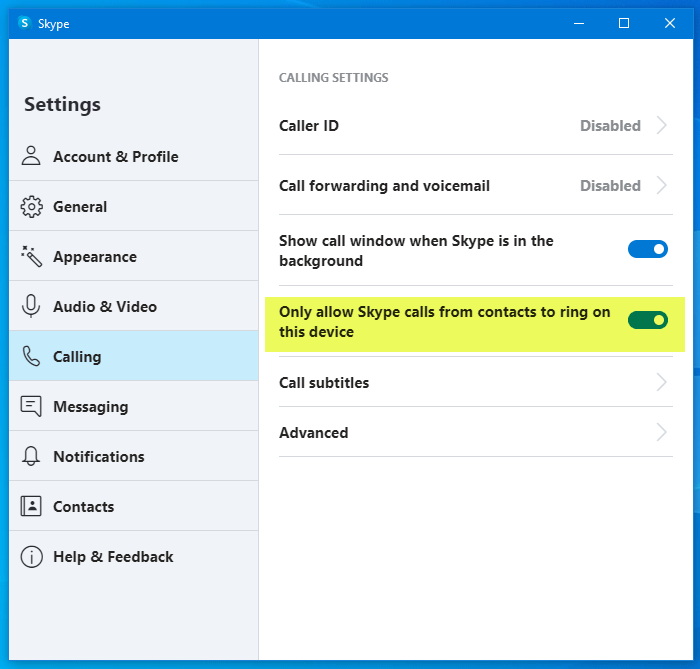
Task: Click the Help & Feedback info icon
Action: 31,557
